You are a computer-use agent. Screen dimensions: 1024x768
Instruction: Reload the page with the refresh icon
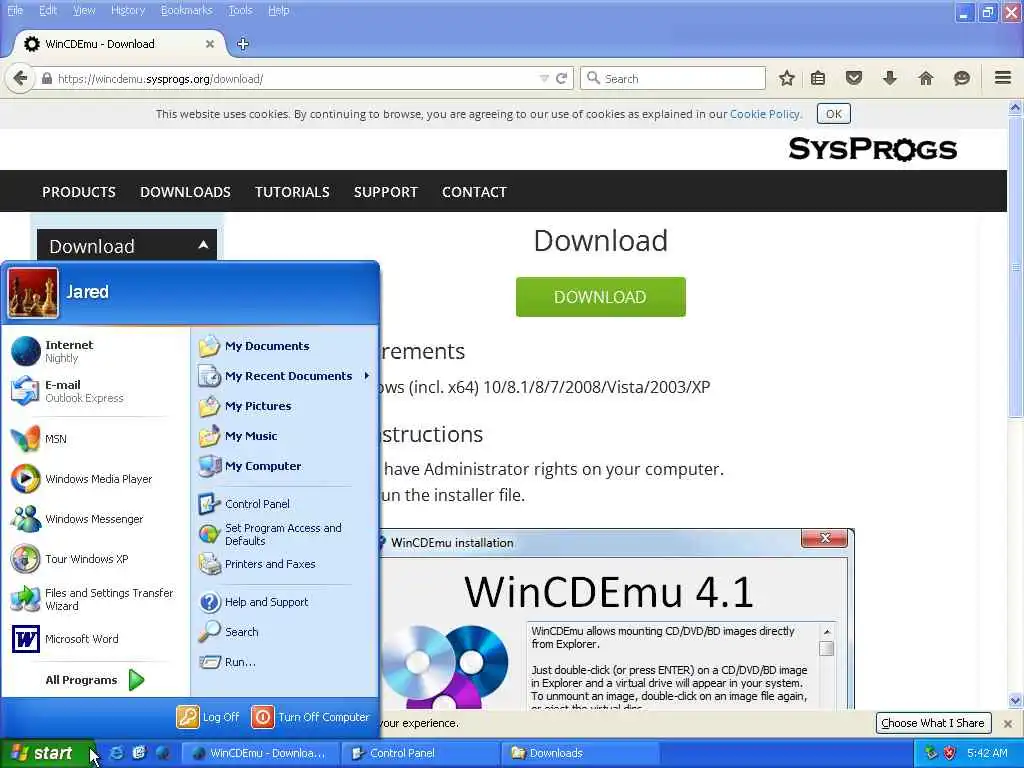coord(561,78)
